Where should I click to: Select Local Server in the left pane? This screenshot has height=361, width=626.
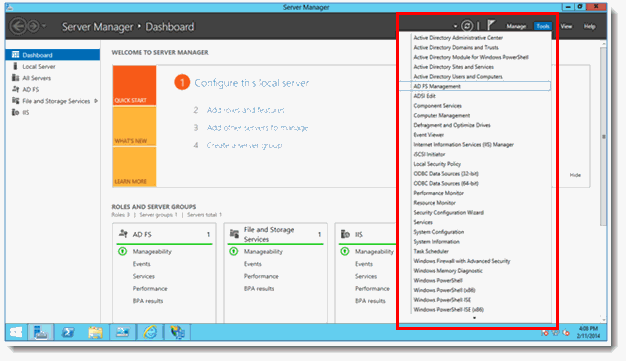(x=39, y=66)
